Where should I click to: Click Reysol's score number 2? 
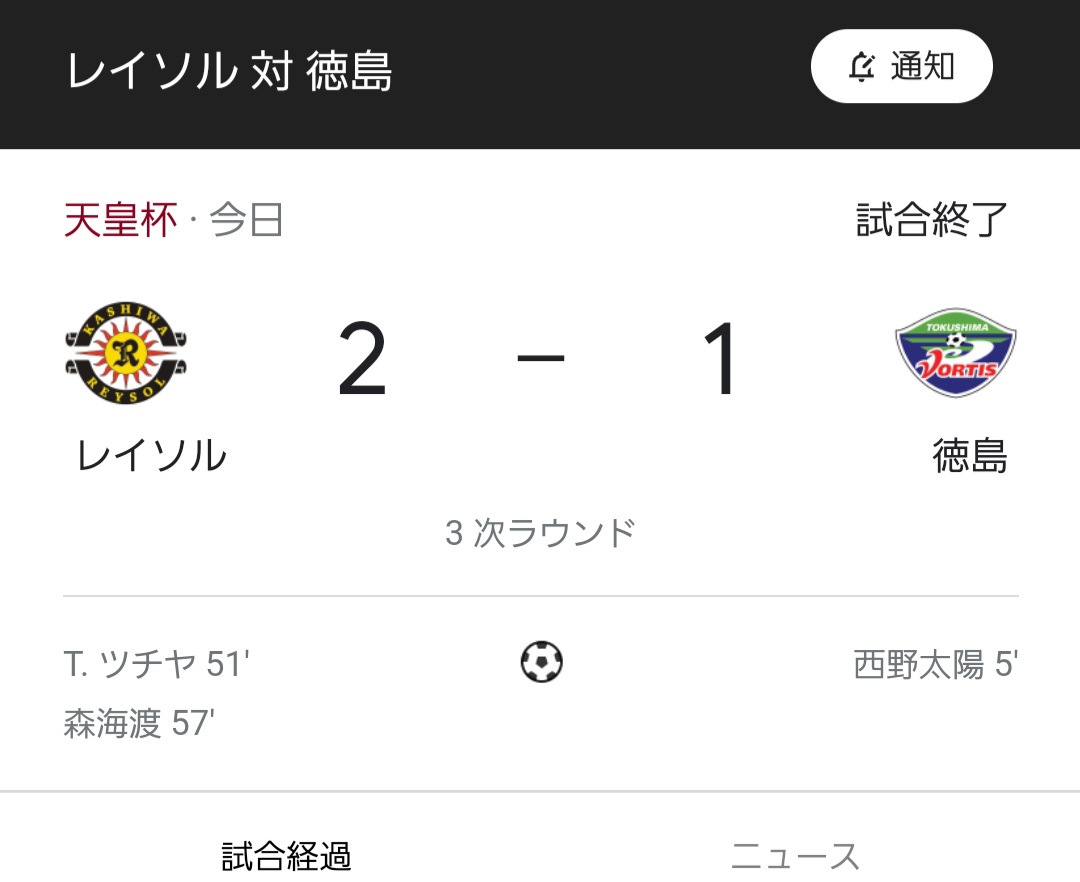(362, 359)
